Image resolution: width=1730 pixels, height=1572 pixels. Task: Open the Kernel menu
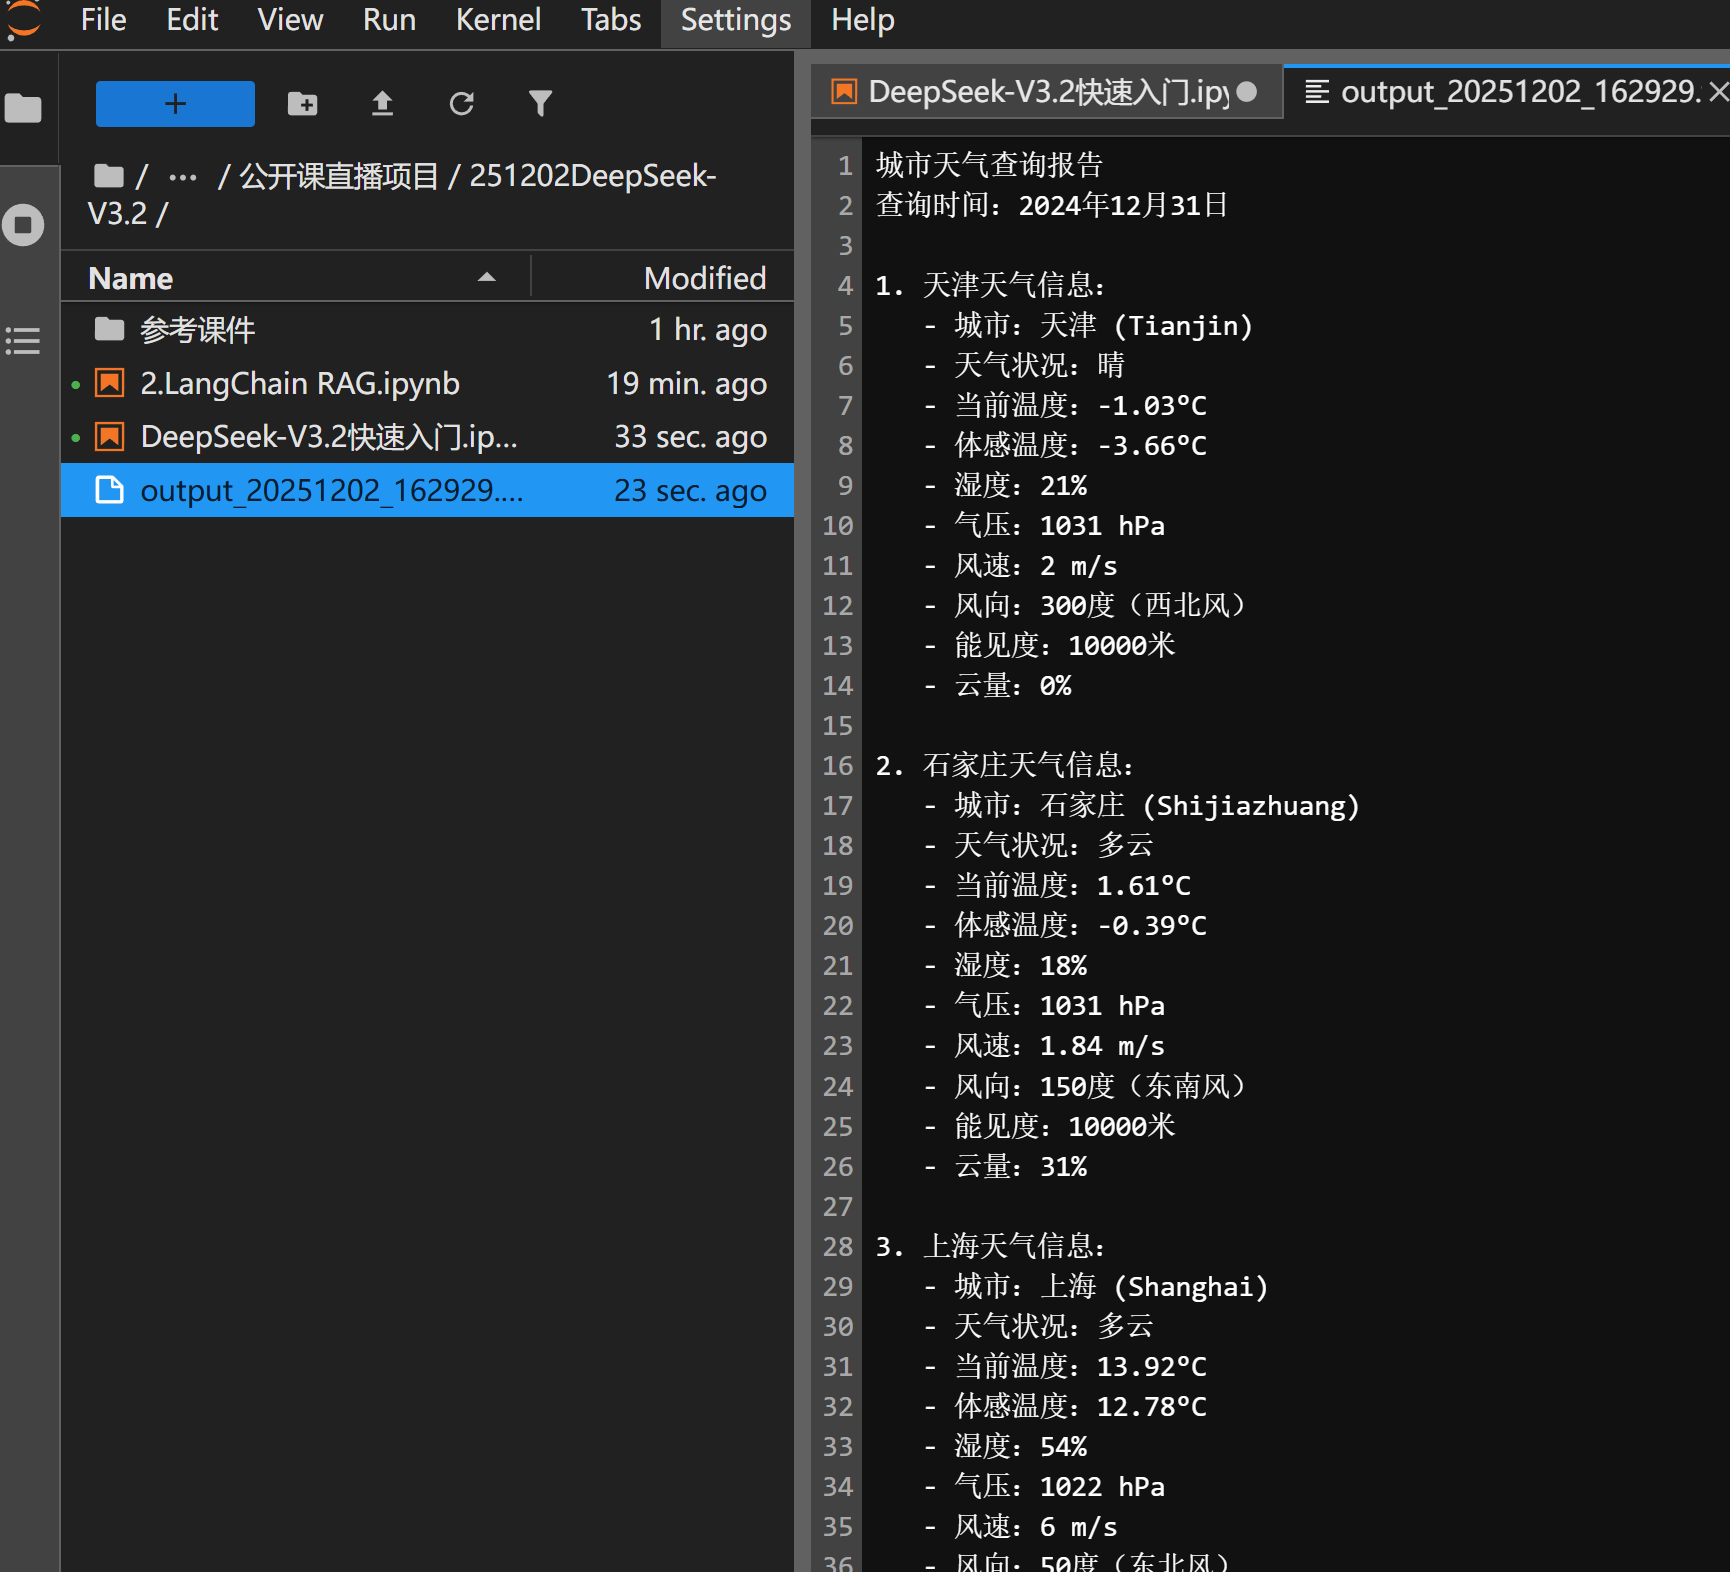coord(498,20)
